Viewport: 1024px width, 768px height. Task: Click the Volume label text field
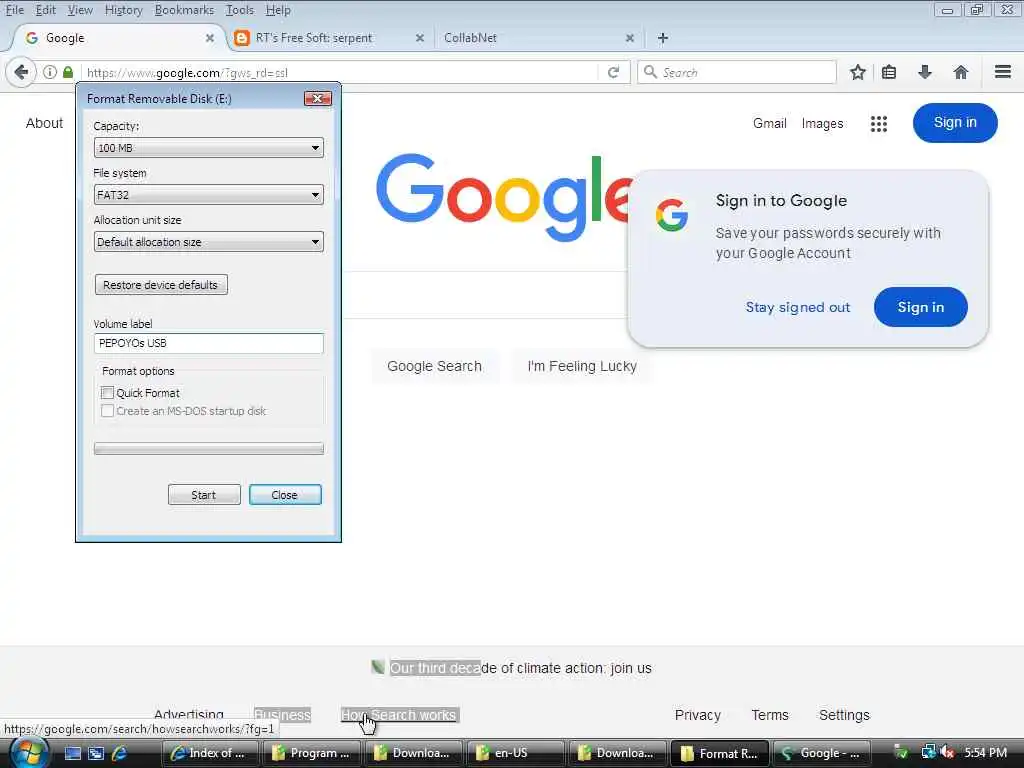click(x=208, y=344)
